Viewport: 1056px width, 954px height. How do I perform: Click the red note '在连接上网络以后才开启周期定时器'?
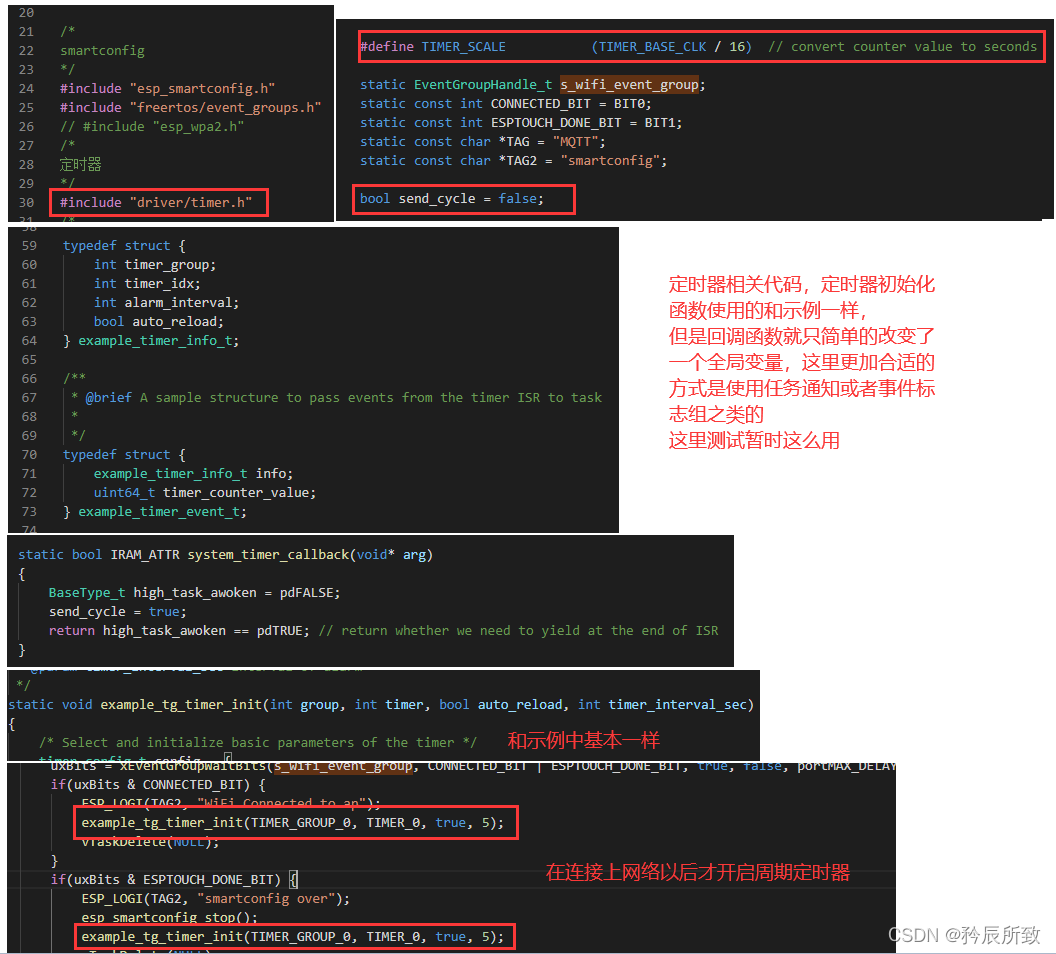pyautogui.click(x=698, y=872)
